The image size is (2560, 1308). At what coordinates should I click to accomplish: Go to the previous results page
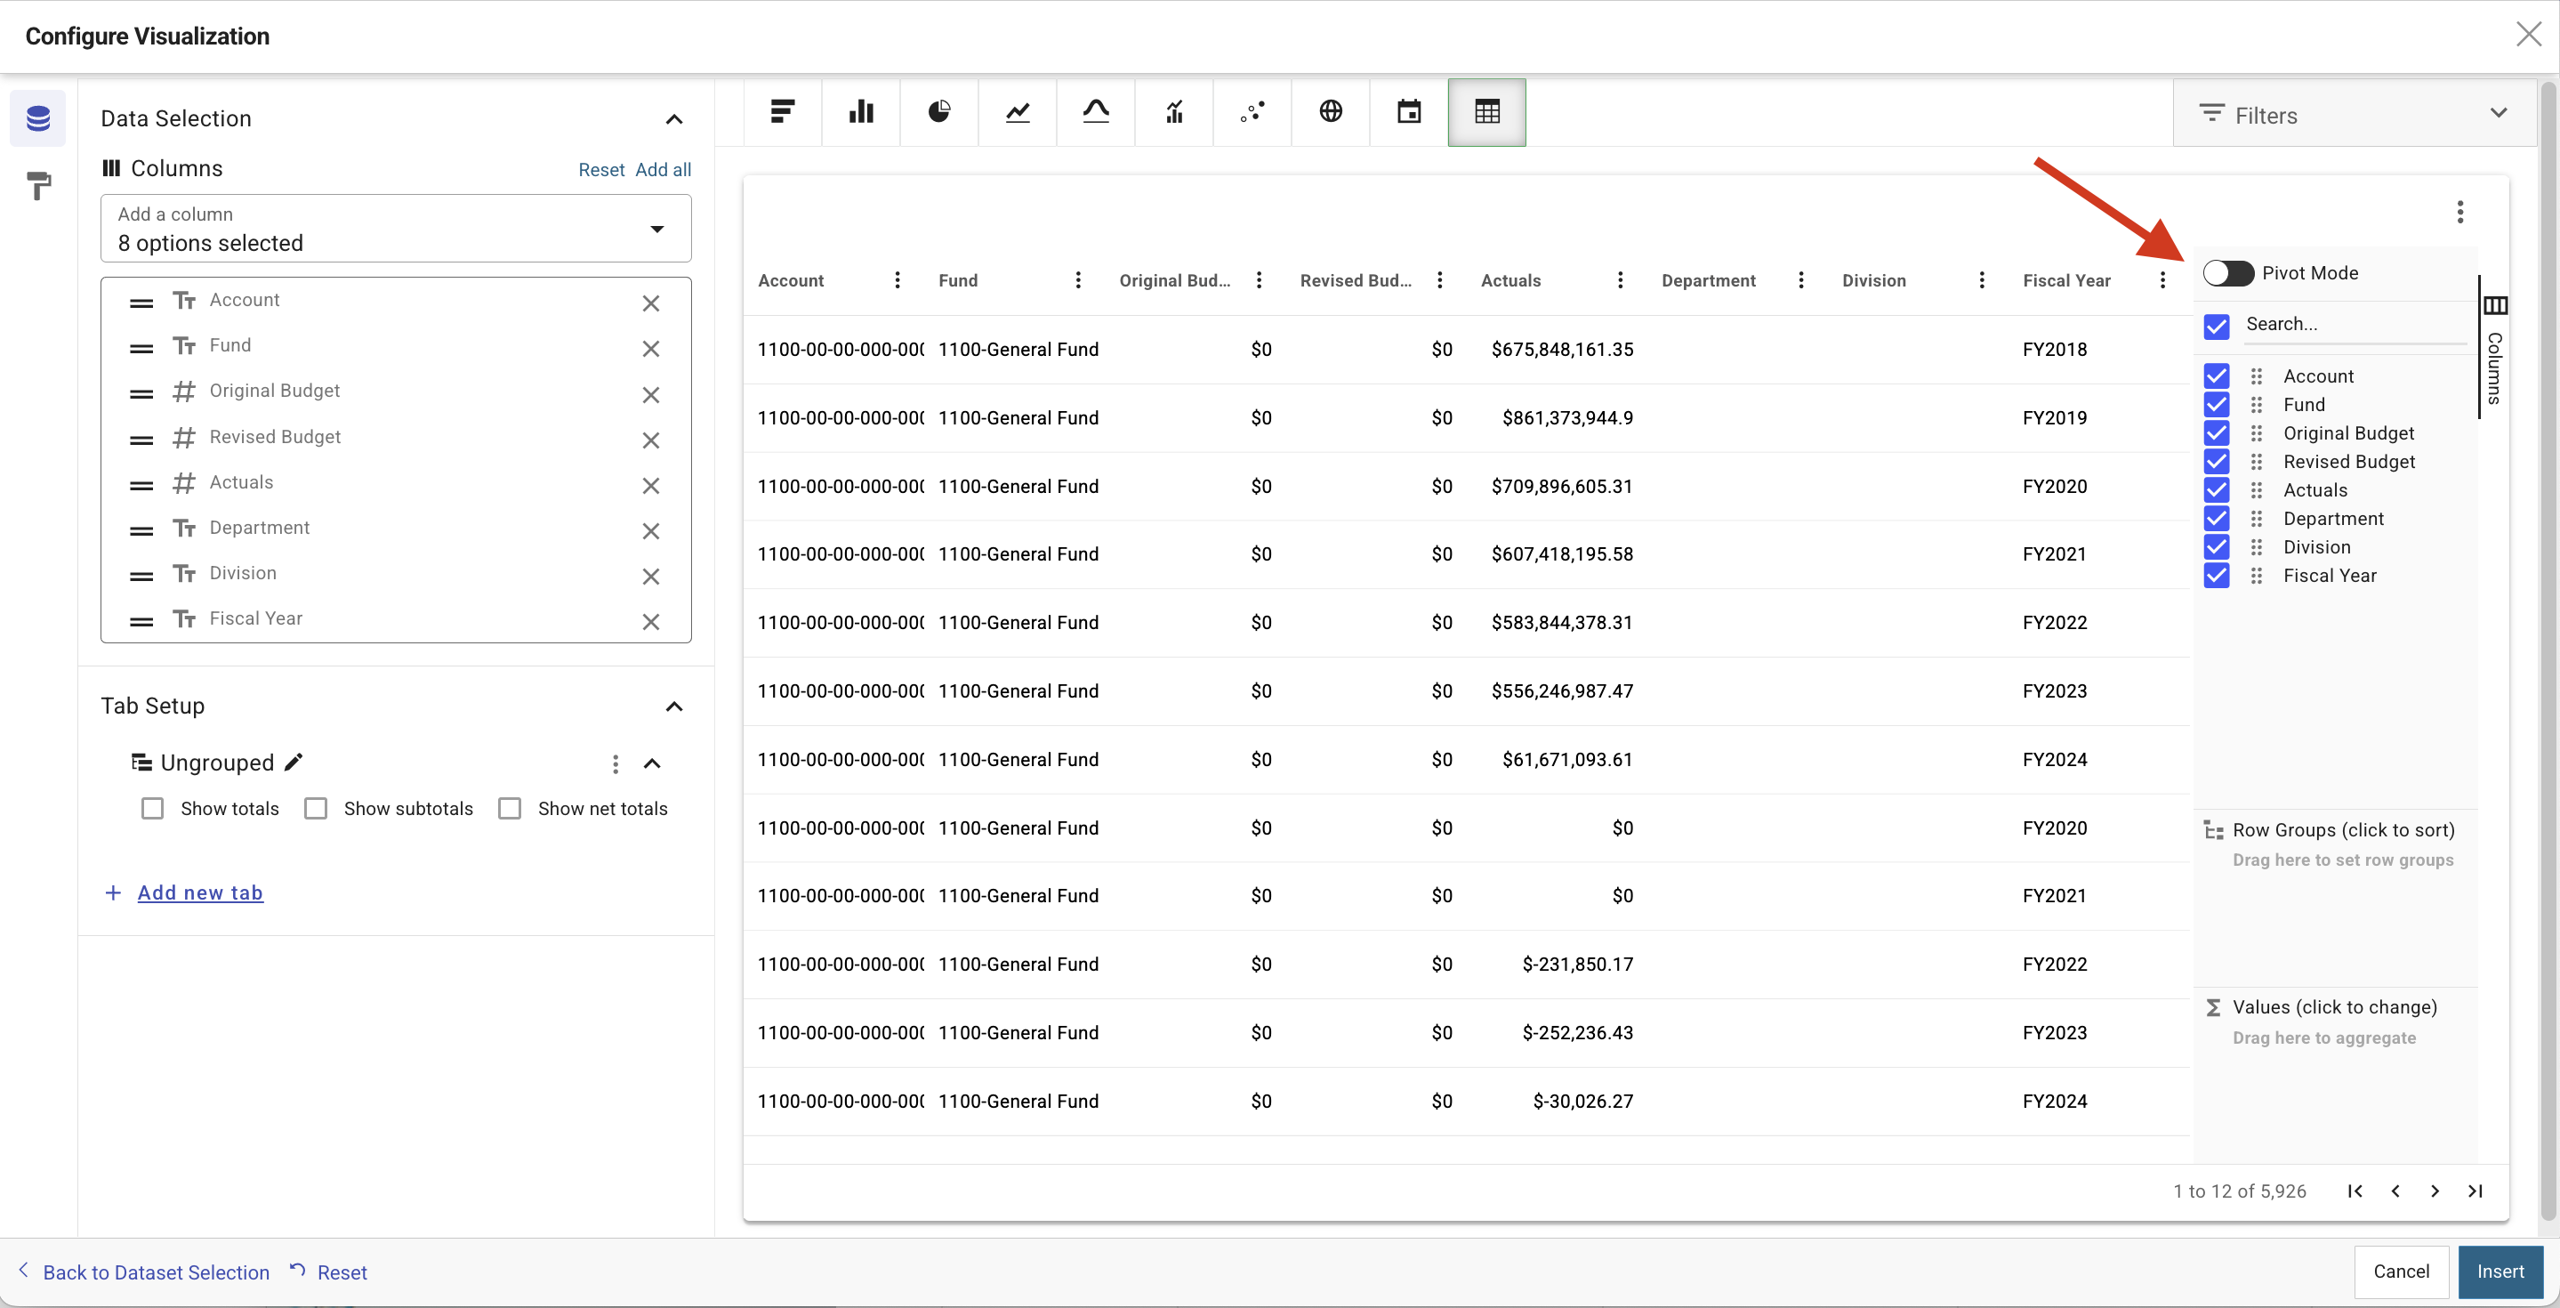tap(2395, 1191)
